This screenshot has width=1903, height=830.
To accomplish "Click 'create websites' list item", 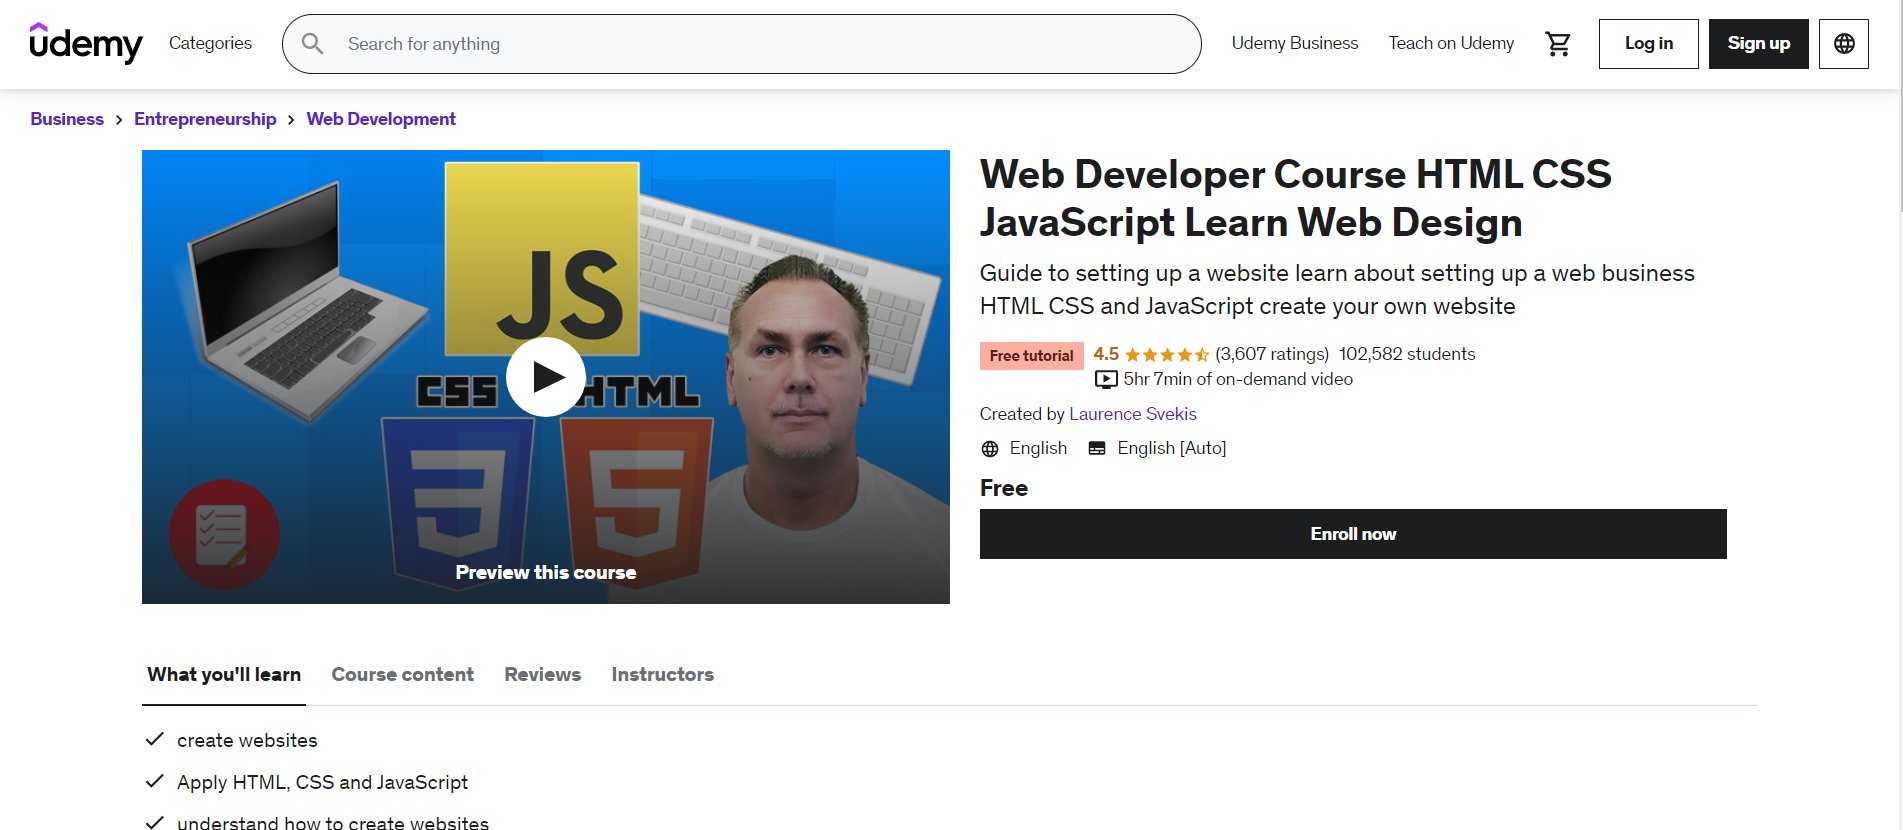I will tap(247, 740).
